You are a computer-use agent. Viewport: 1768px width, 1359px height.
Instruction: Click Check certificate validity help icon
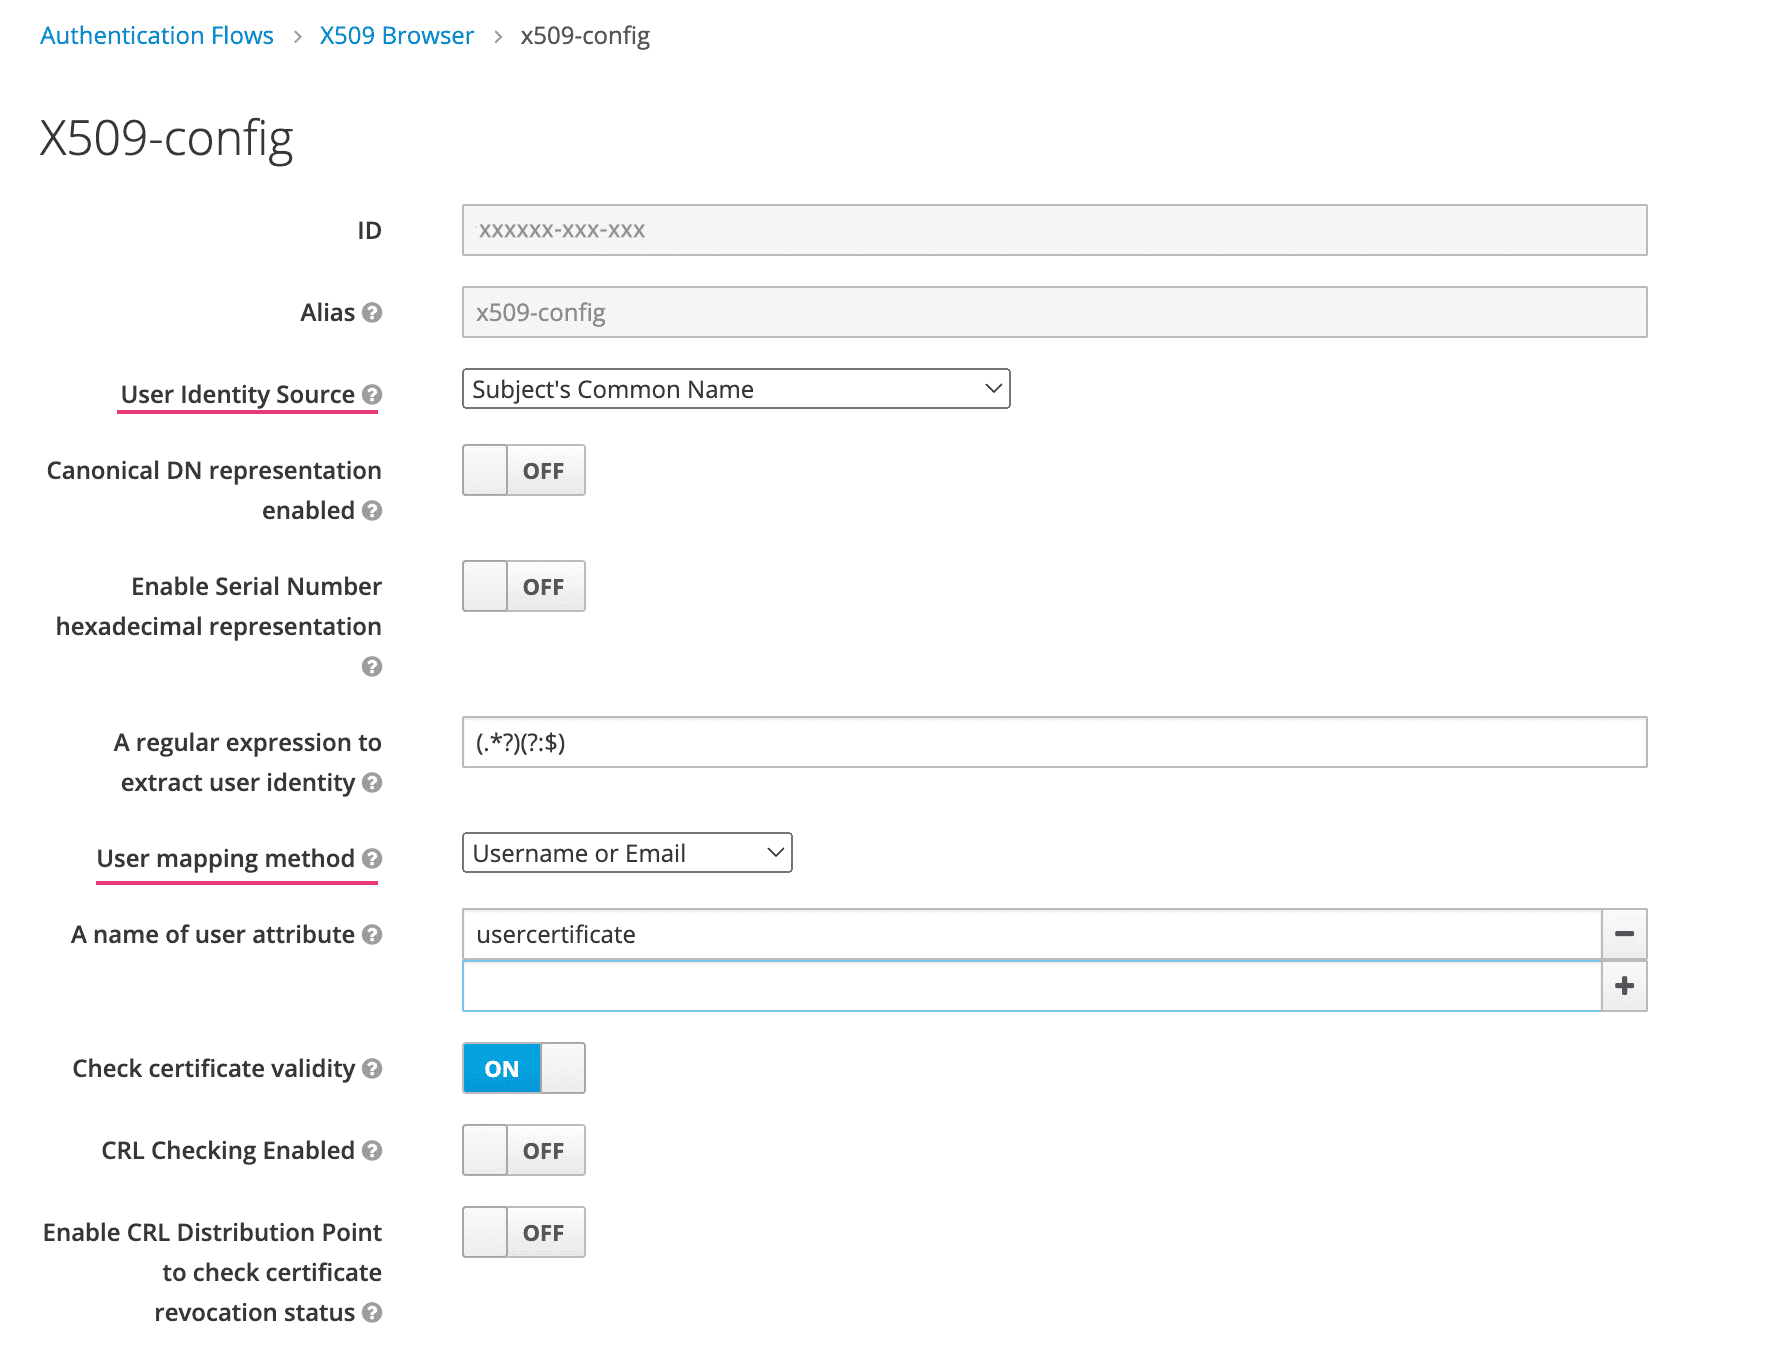pos(372,1069)
